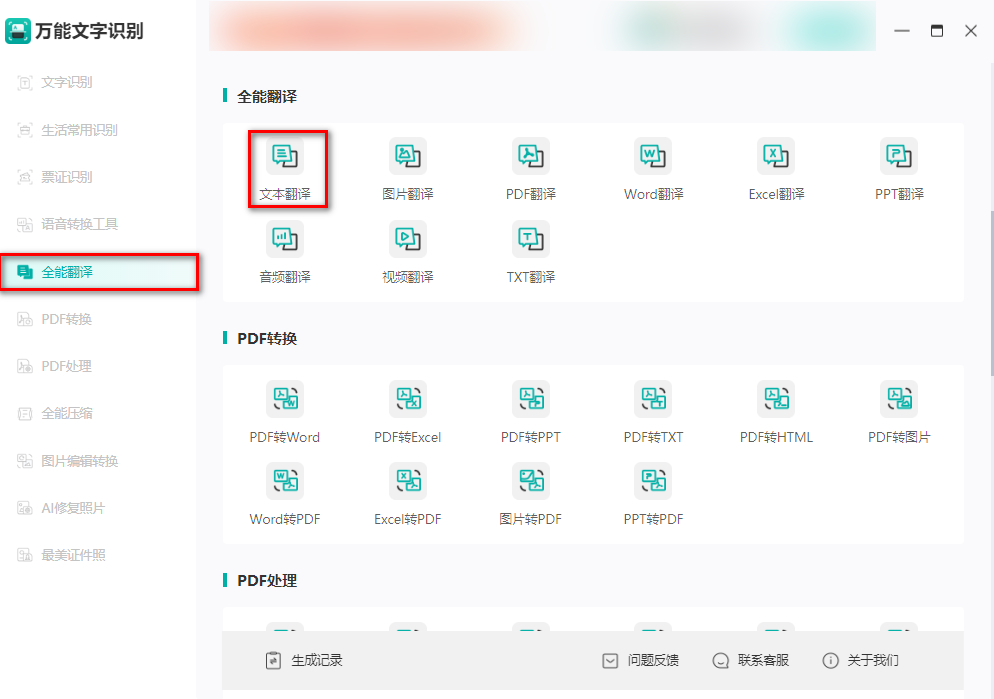The image size is (994, 699).
Task: Launch the PDF转PPT converter
Action: pos(530,409)
